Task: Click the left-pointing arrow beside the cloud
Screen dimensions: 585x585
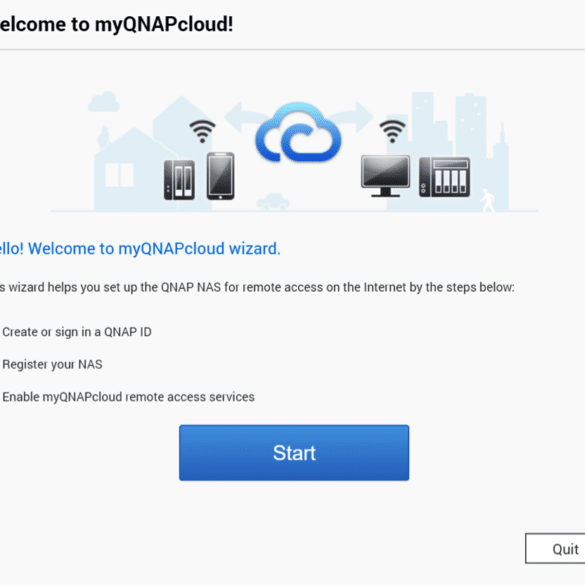Action: (241, 117)
